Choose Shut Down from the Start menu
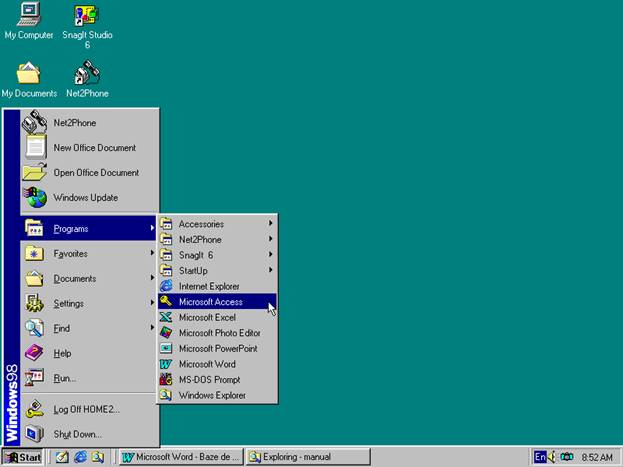623x467 pixels. (x=77, y=434)
